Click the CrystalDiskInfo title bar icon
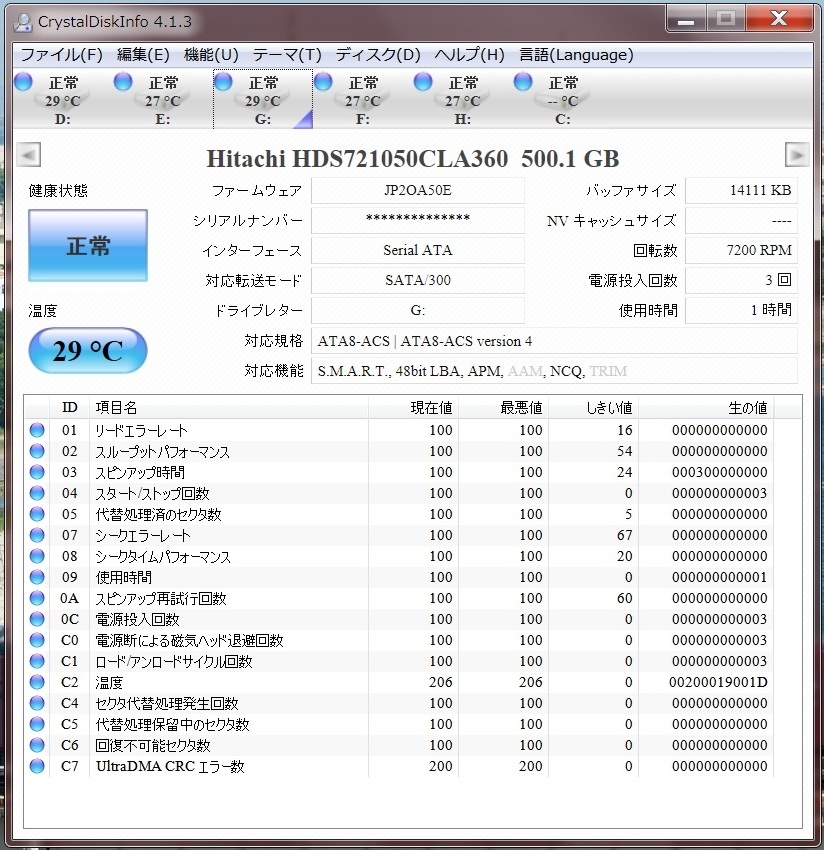The height and width of the screenshot is (850, 824). 23,22
